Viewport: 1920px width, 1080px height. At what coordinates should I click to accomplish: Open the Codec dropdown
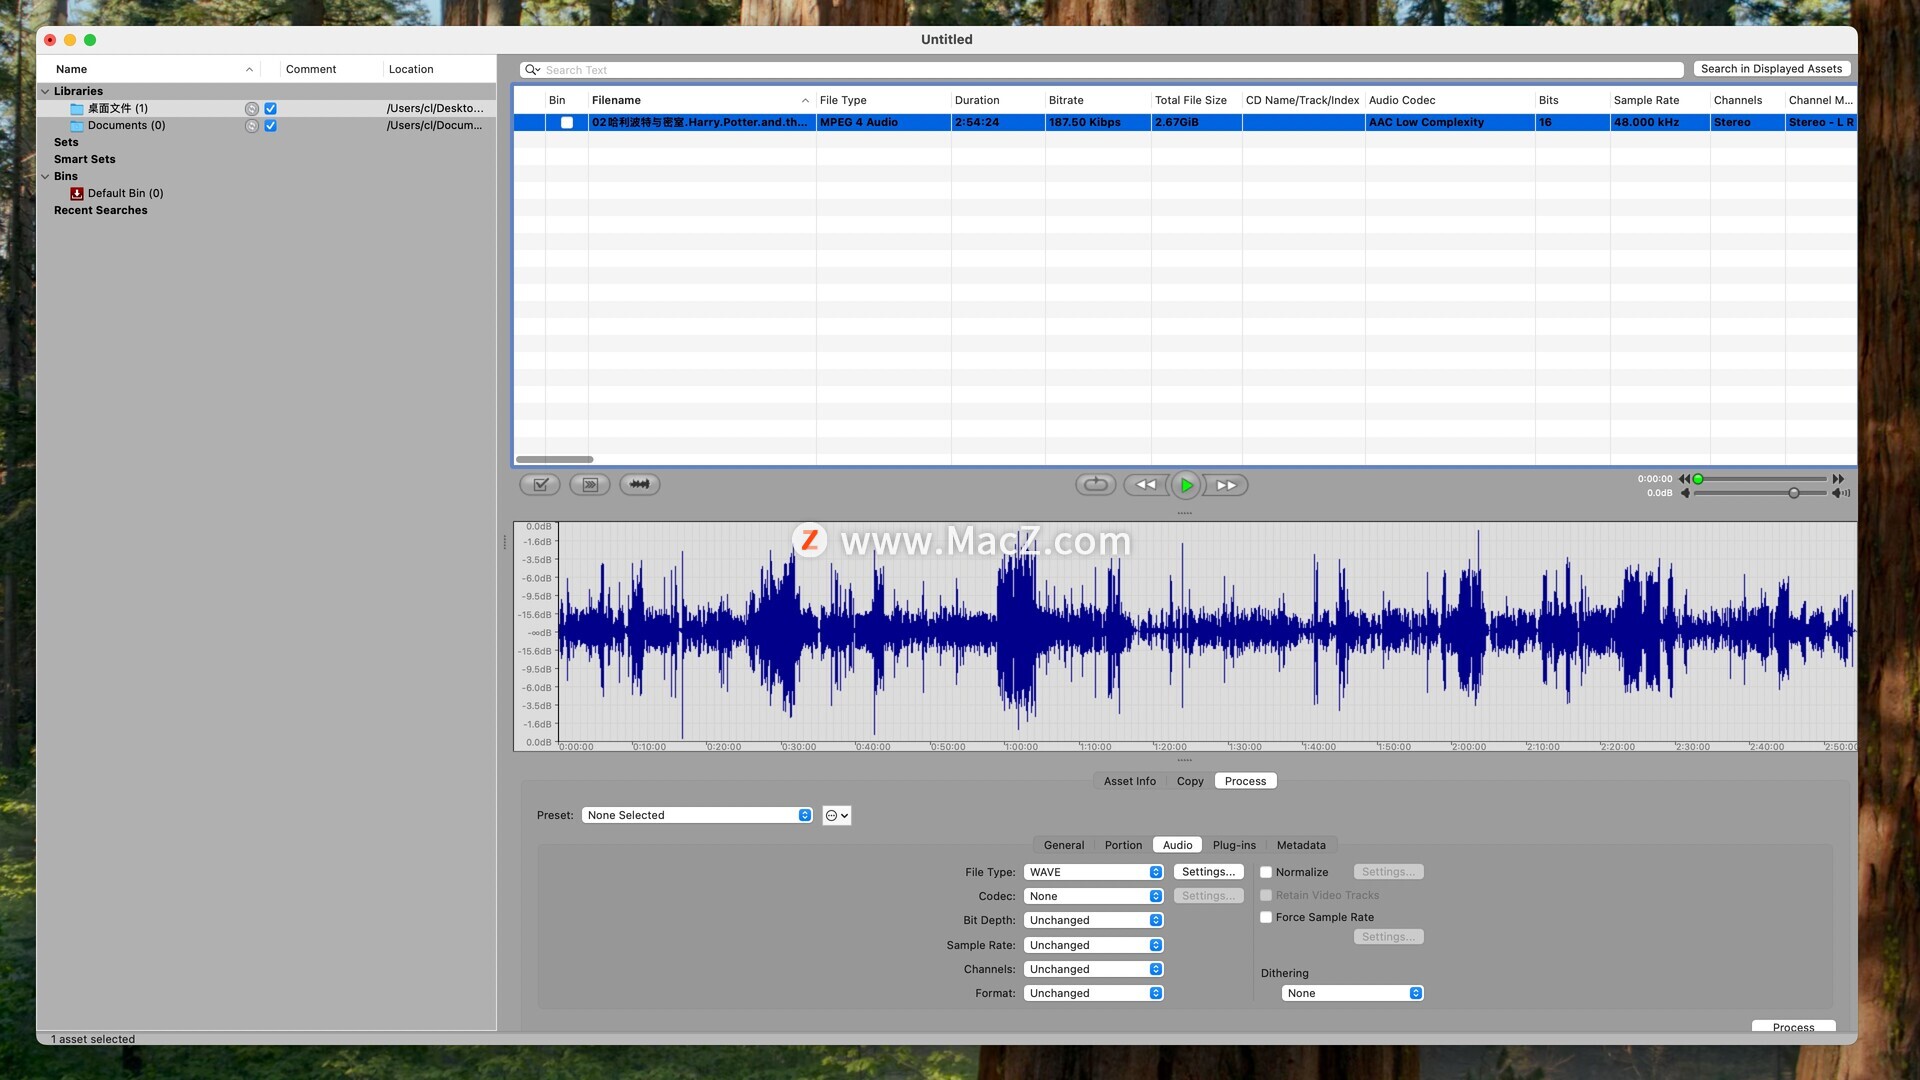point(1094,897)
